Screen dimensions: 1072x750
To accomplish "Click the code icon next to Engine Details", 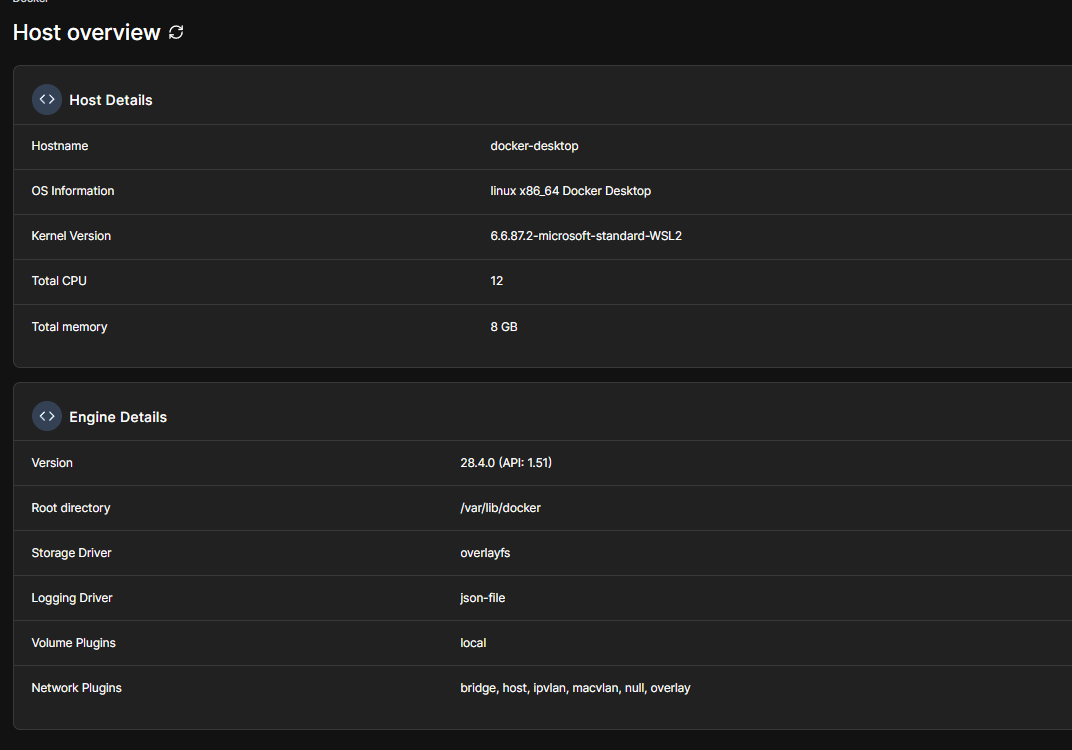I will click(47, 417).
